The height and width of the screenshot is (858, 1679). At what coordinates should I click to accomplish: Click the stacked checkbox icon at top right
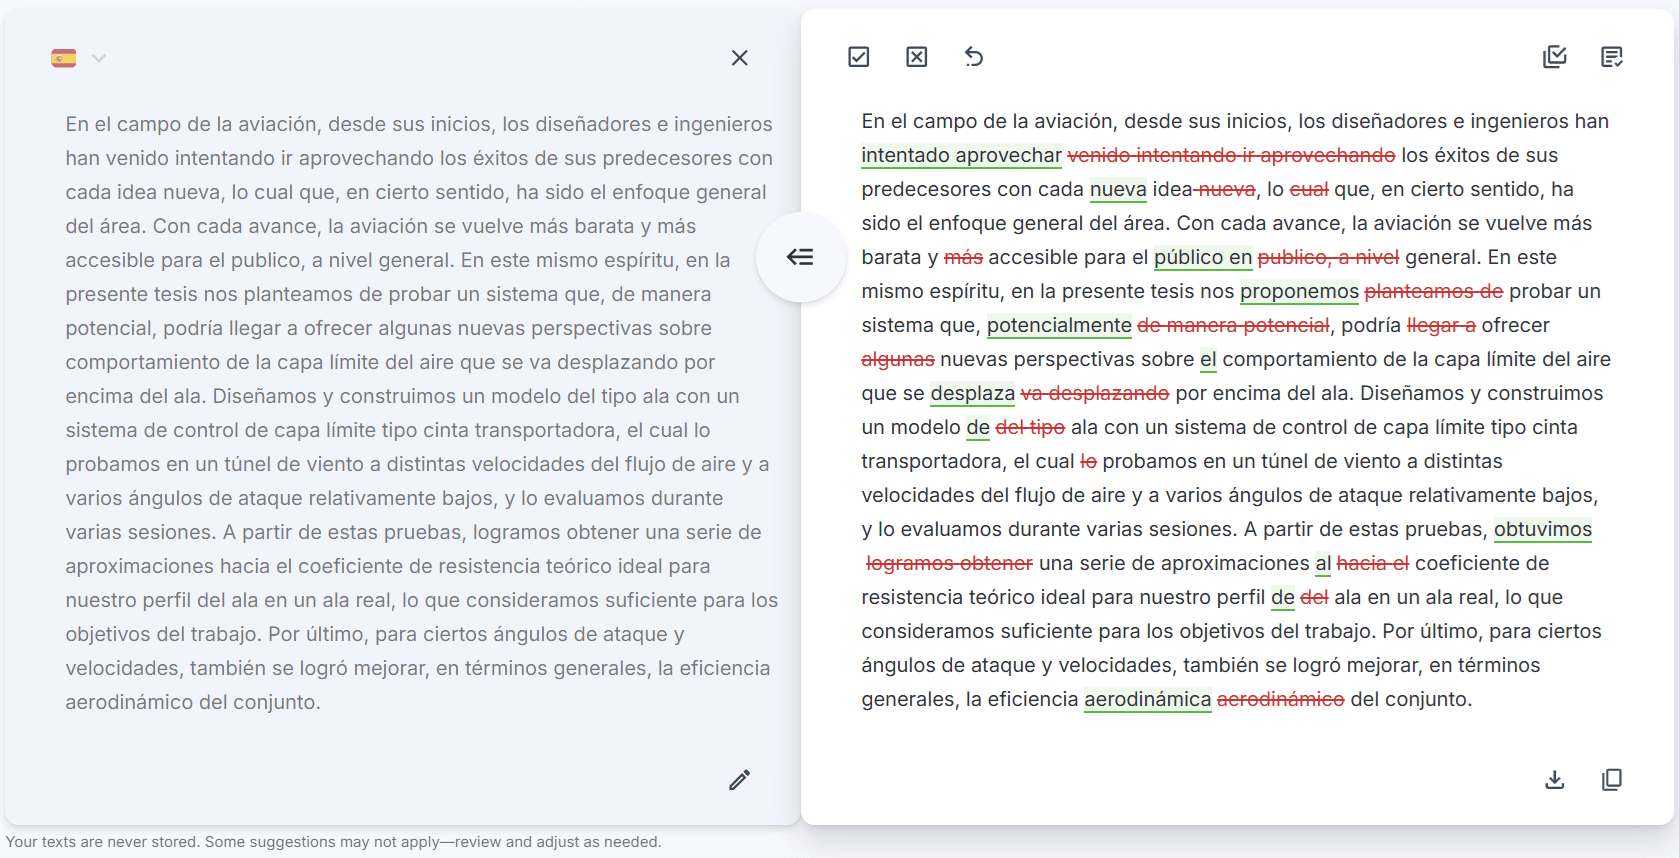[x=1554, y=57]
